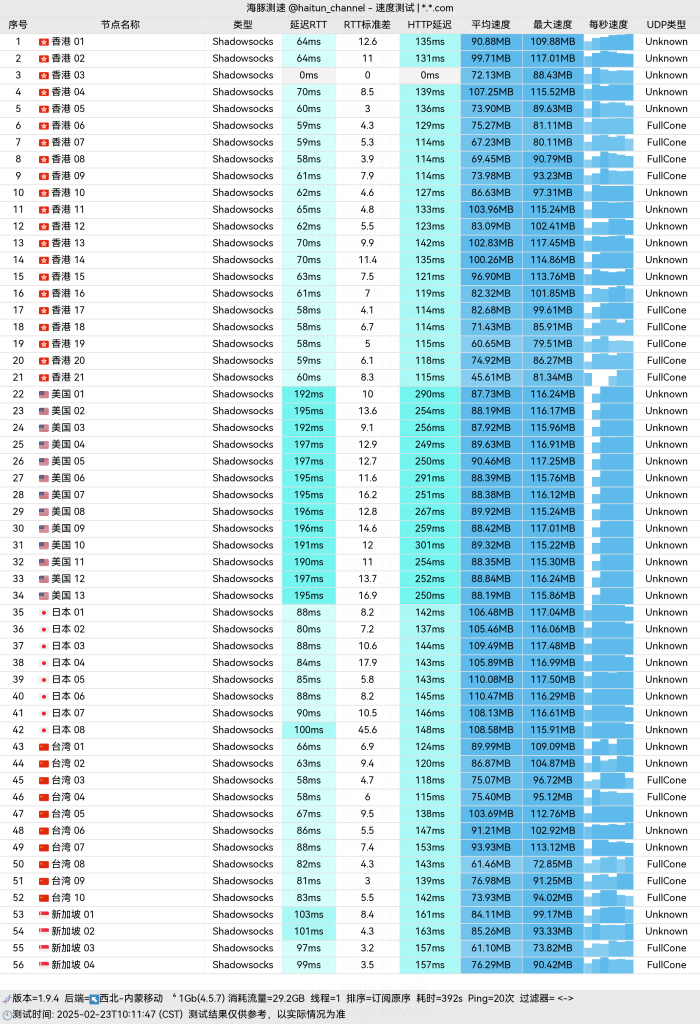Click the 节点名称 column header
The width and height of the screenshot is (700, 1024).
point(120,25)
